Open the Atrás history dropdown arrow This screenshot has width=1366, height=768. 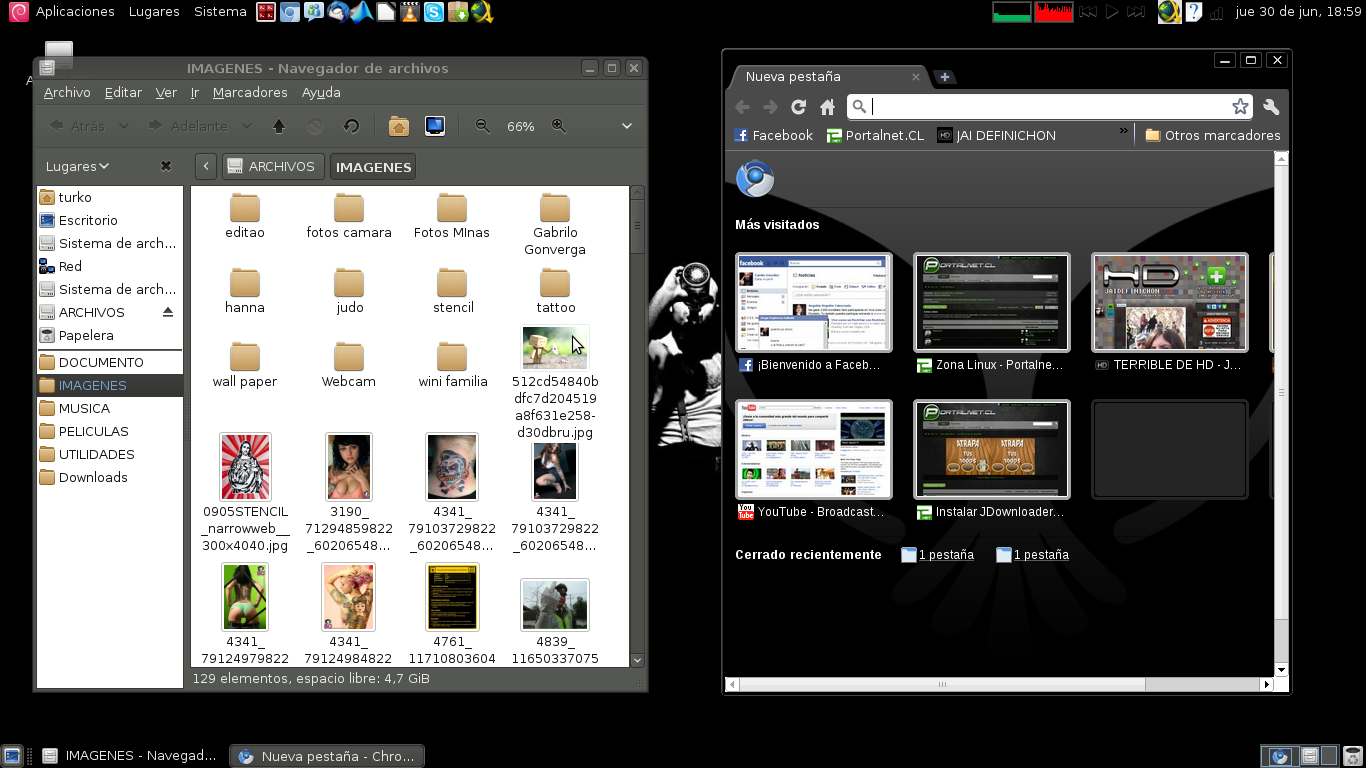124,126
